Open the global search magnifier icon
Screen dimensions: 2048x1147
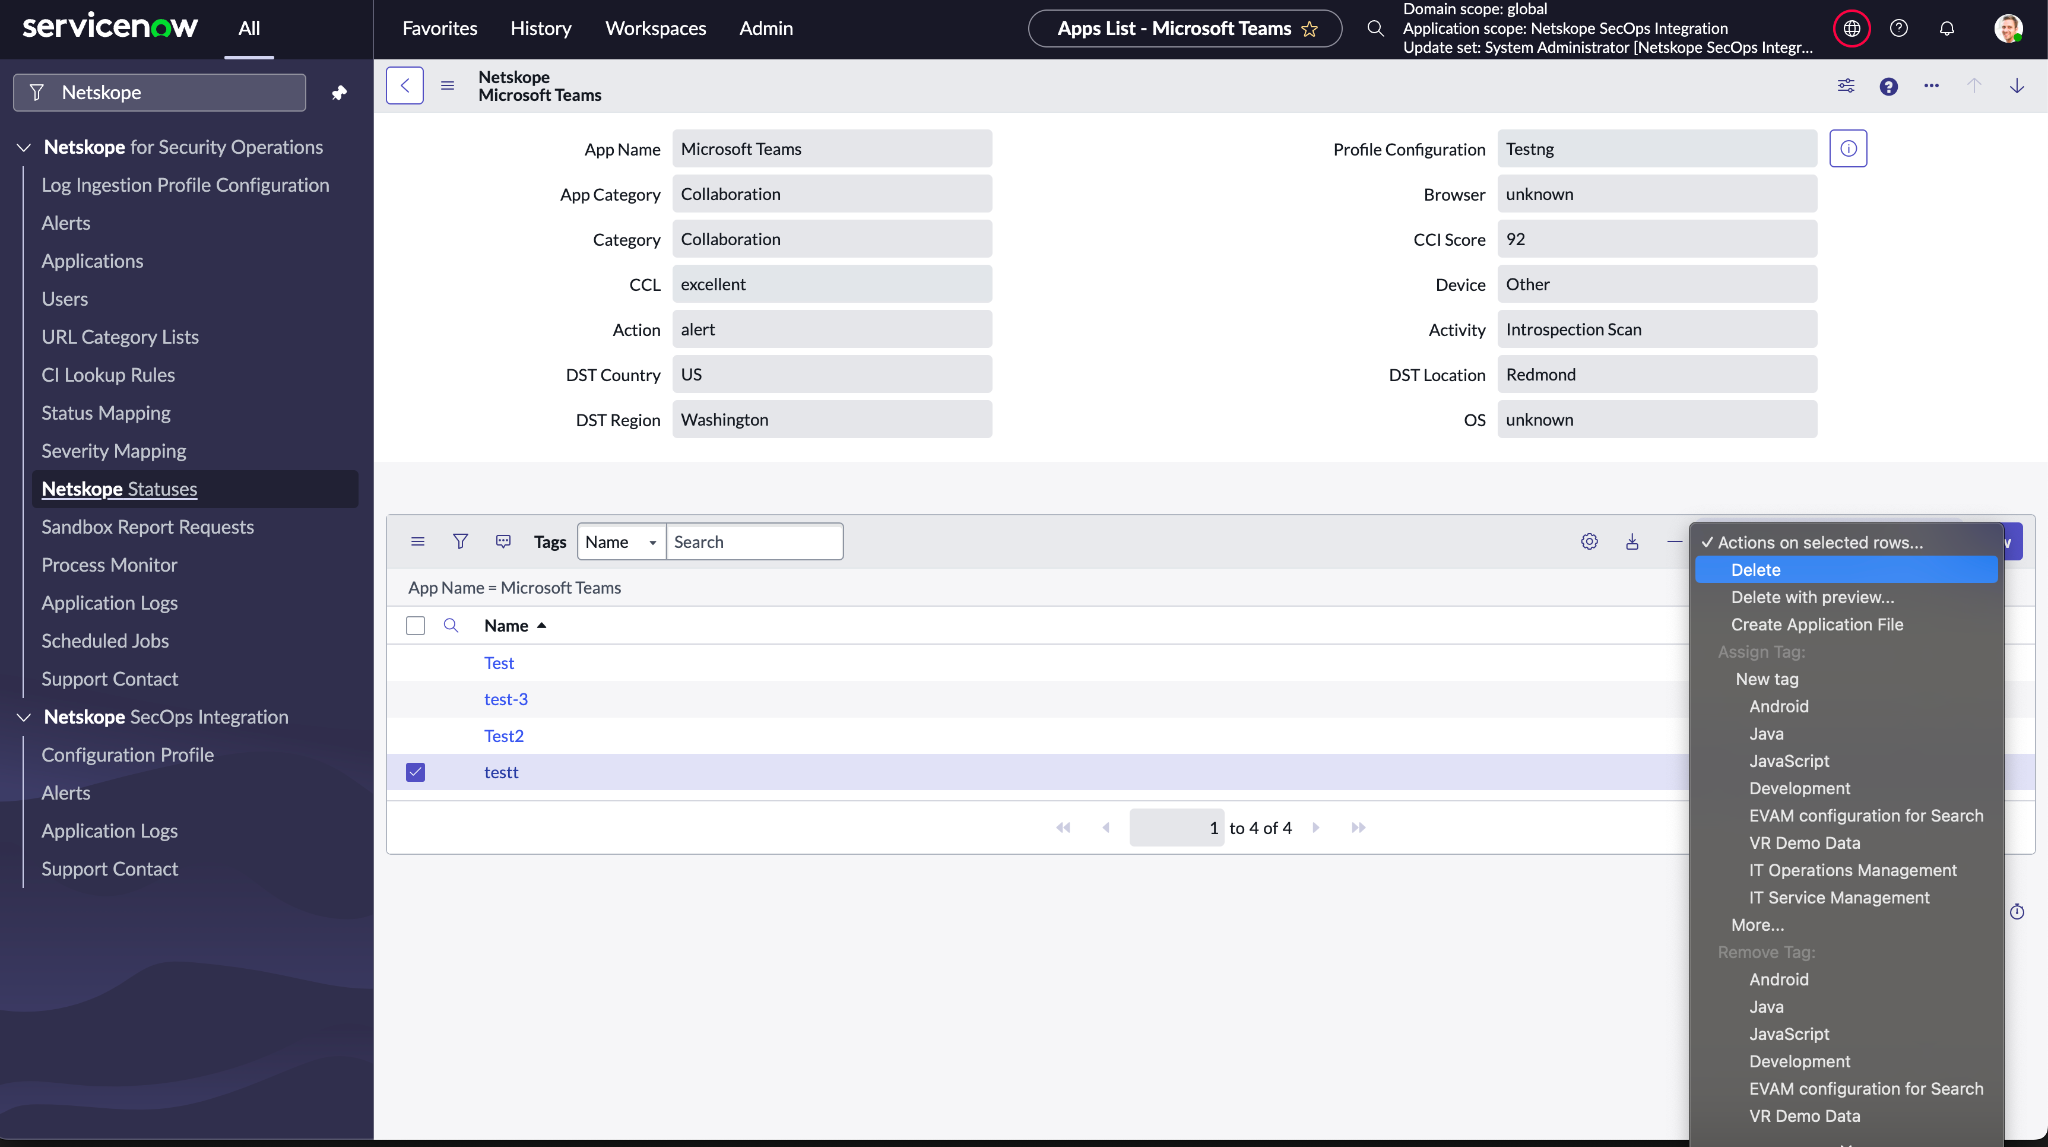click(1376, 28)
